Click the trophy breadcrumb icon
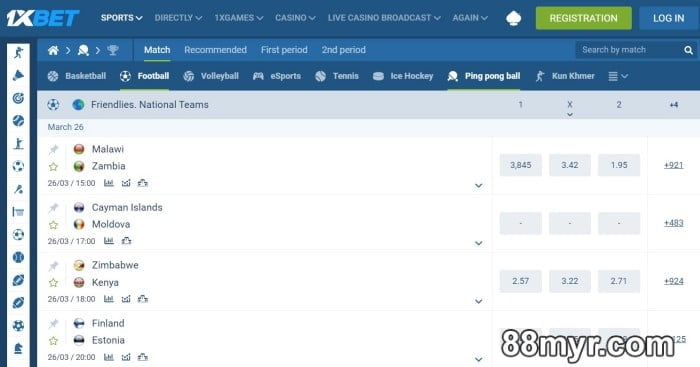The image size is (700, 367). [113, 50]
